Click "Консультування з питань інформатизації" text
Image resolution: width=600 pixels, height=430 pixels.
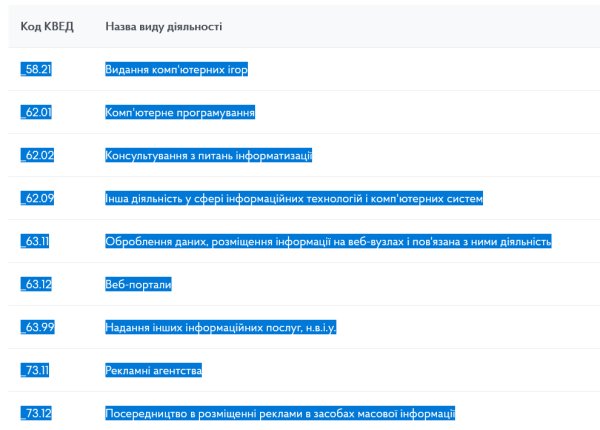(209, 156)
